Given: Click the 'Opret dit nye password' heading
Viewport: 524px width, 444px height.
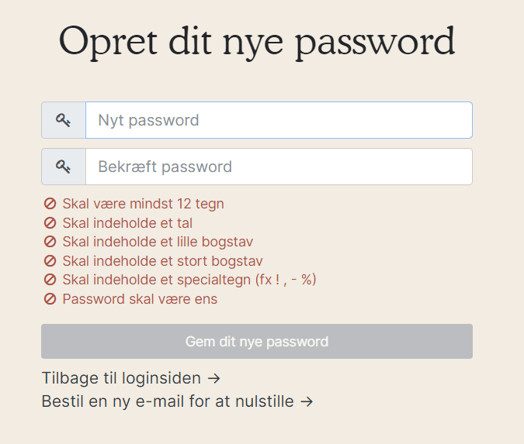Looking at the screenshot, I should click(x=257, y=42).
